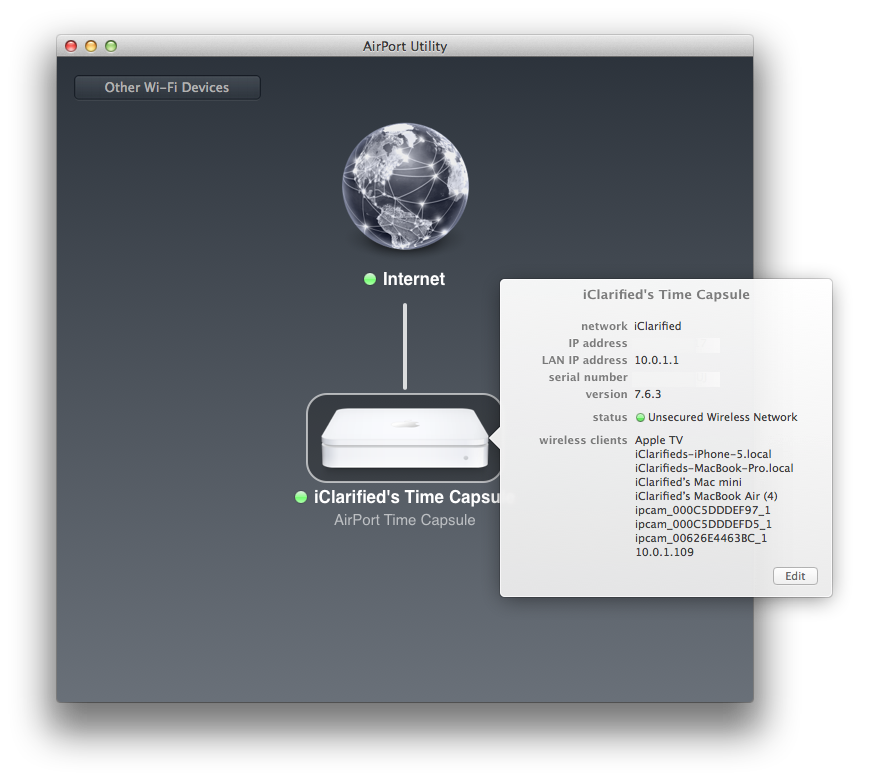Image resolution: width=869 pixels, height=781 pixels.
Task: Choose iClarifieds-MacBook-Pro.local client entry
Action: pyautogui.click(x=714, y=468)
